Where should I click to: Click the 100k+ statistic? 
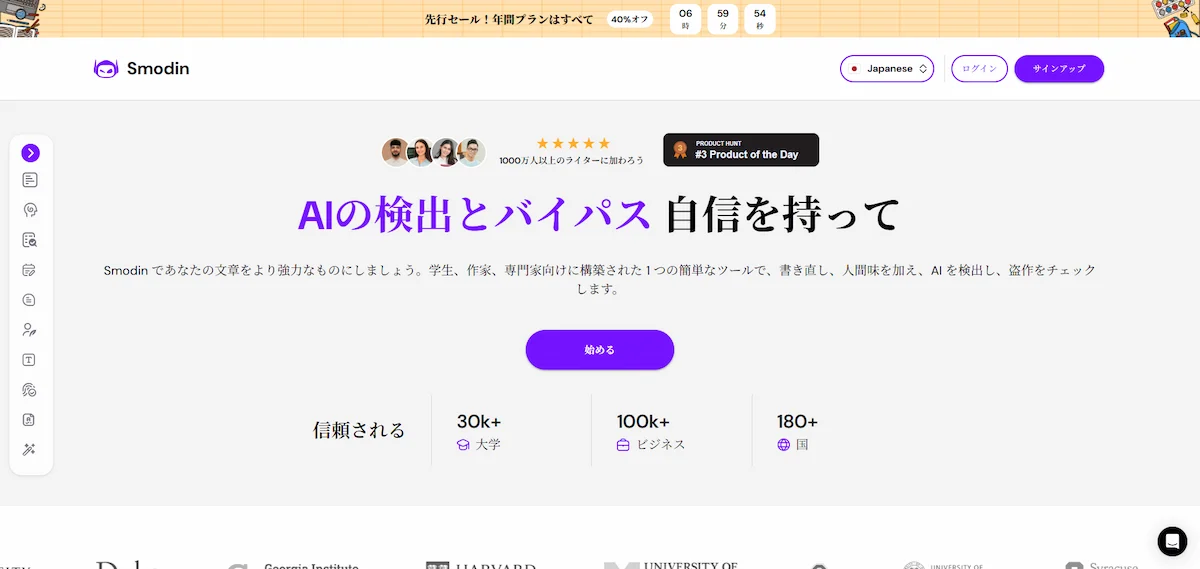[x=643, y=421]
